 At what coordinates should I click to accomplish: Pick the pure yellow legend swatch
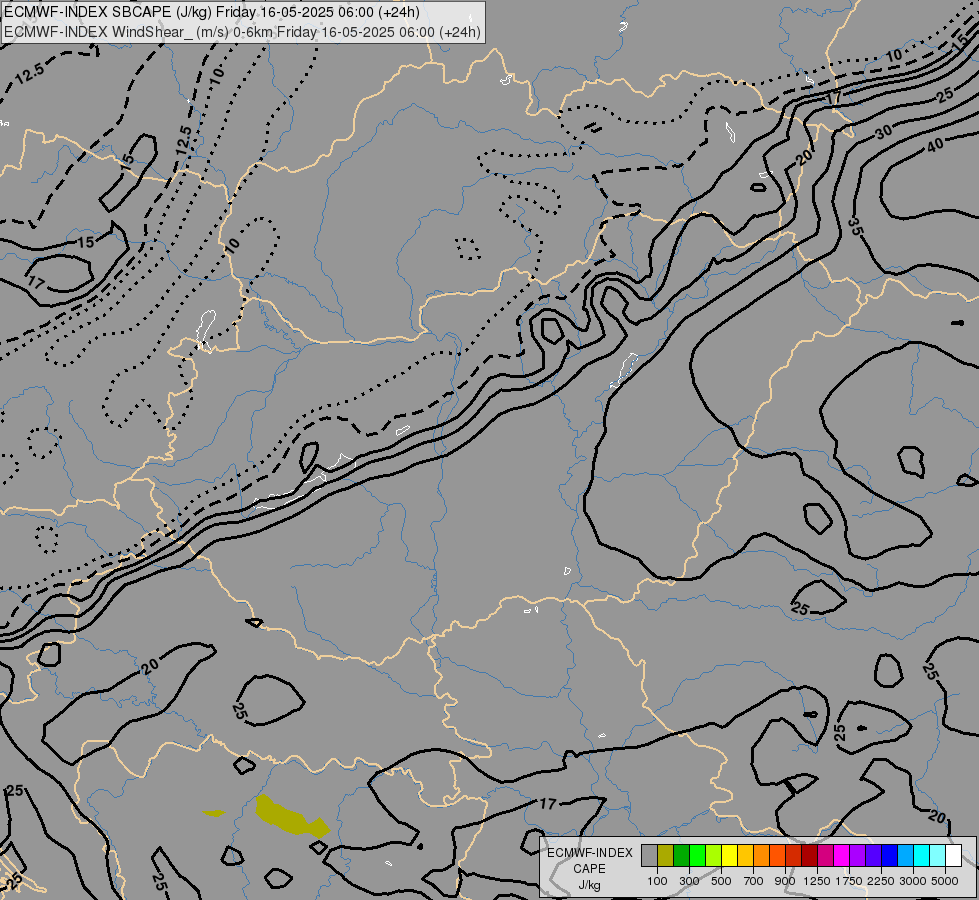(729, 855)
